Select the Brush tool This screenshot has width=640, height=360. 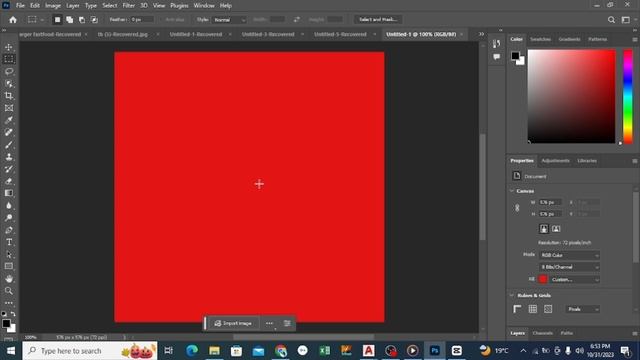tap(9, 144)
